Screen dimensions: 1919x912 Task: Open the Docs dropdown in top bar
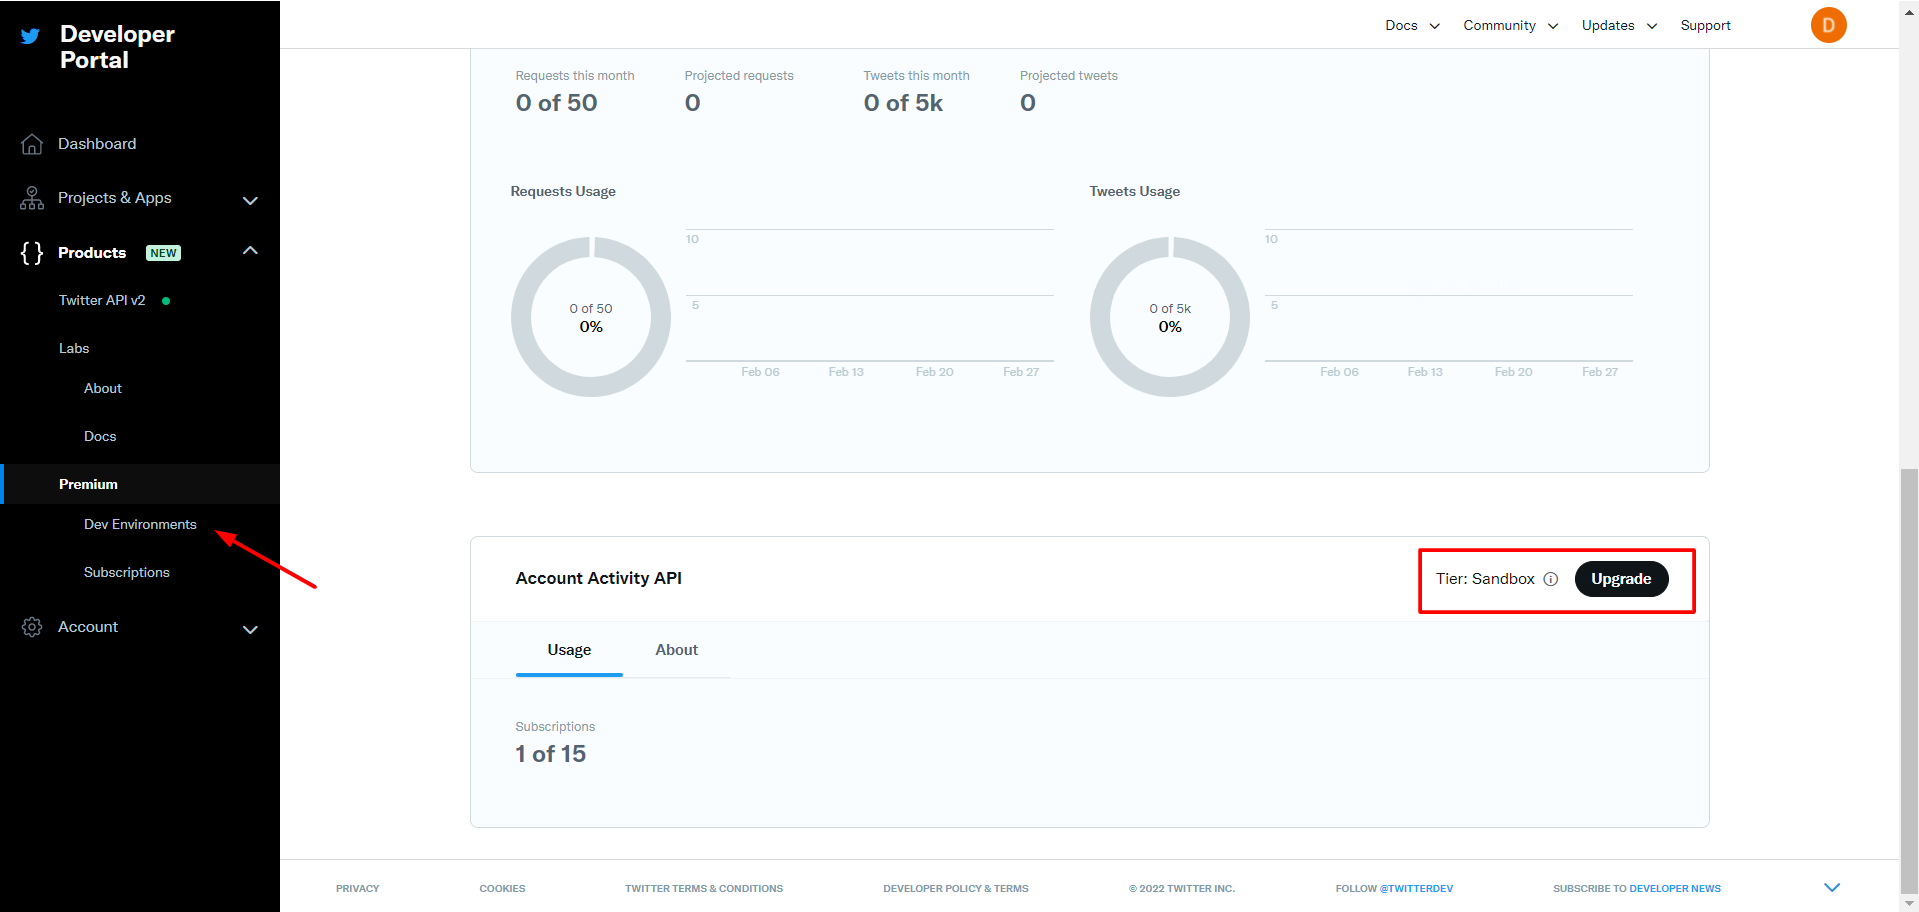(1412, 26)
